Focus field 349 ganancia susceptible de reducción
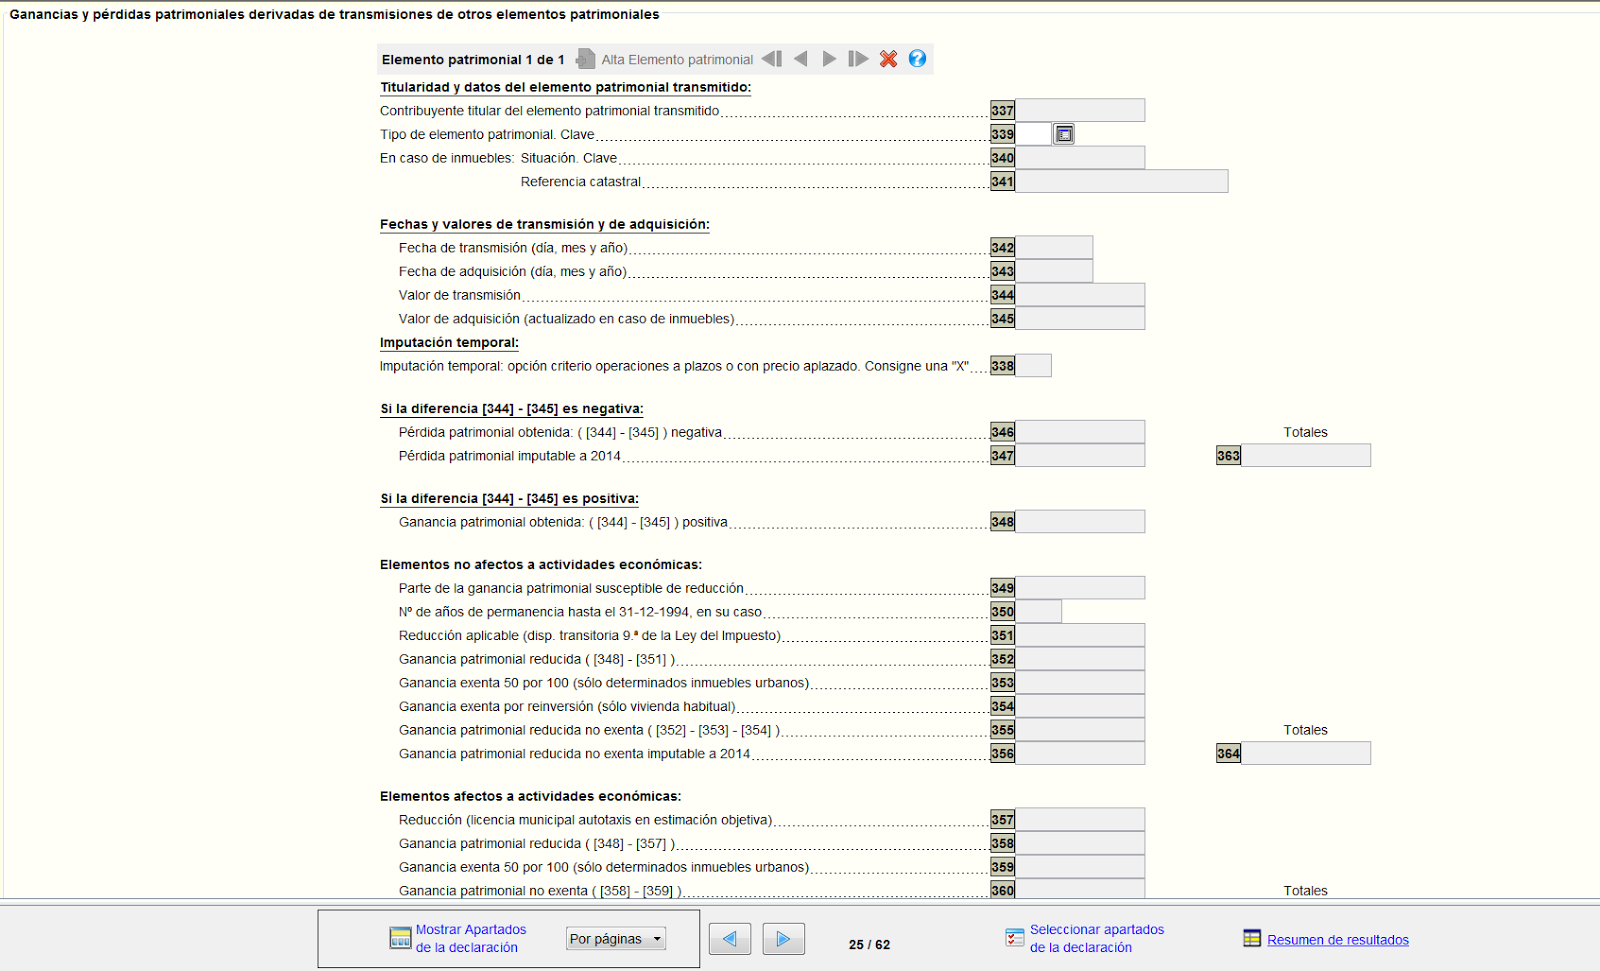This screenshot has width=1600, height=971. (1080, 588)
